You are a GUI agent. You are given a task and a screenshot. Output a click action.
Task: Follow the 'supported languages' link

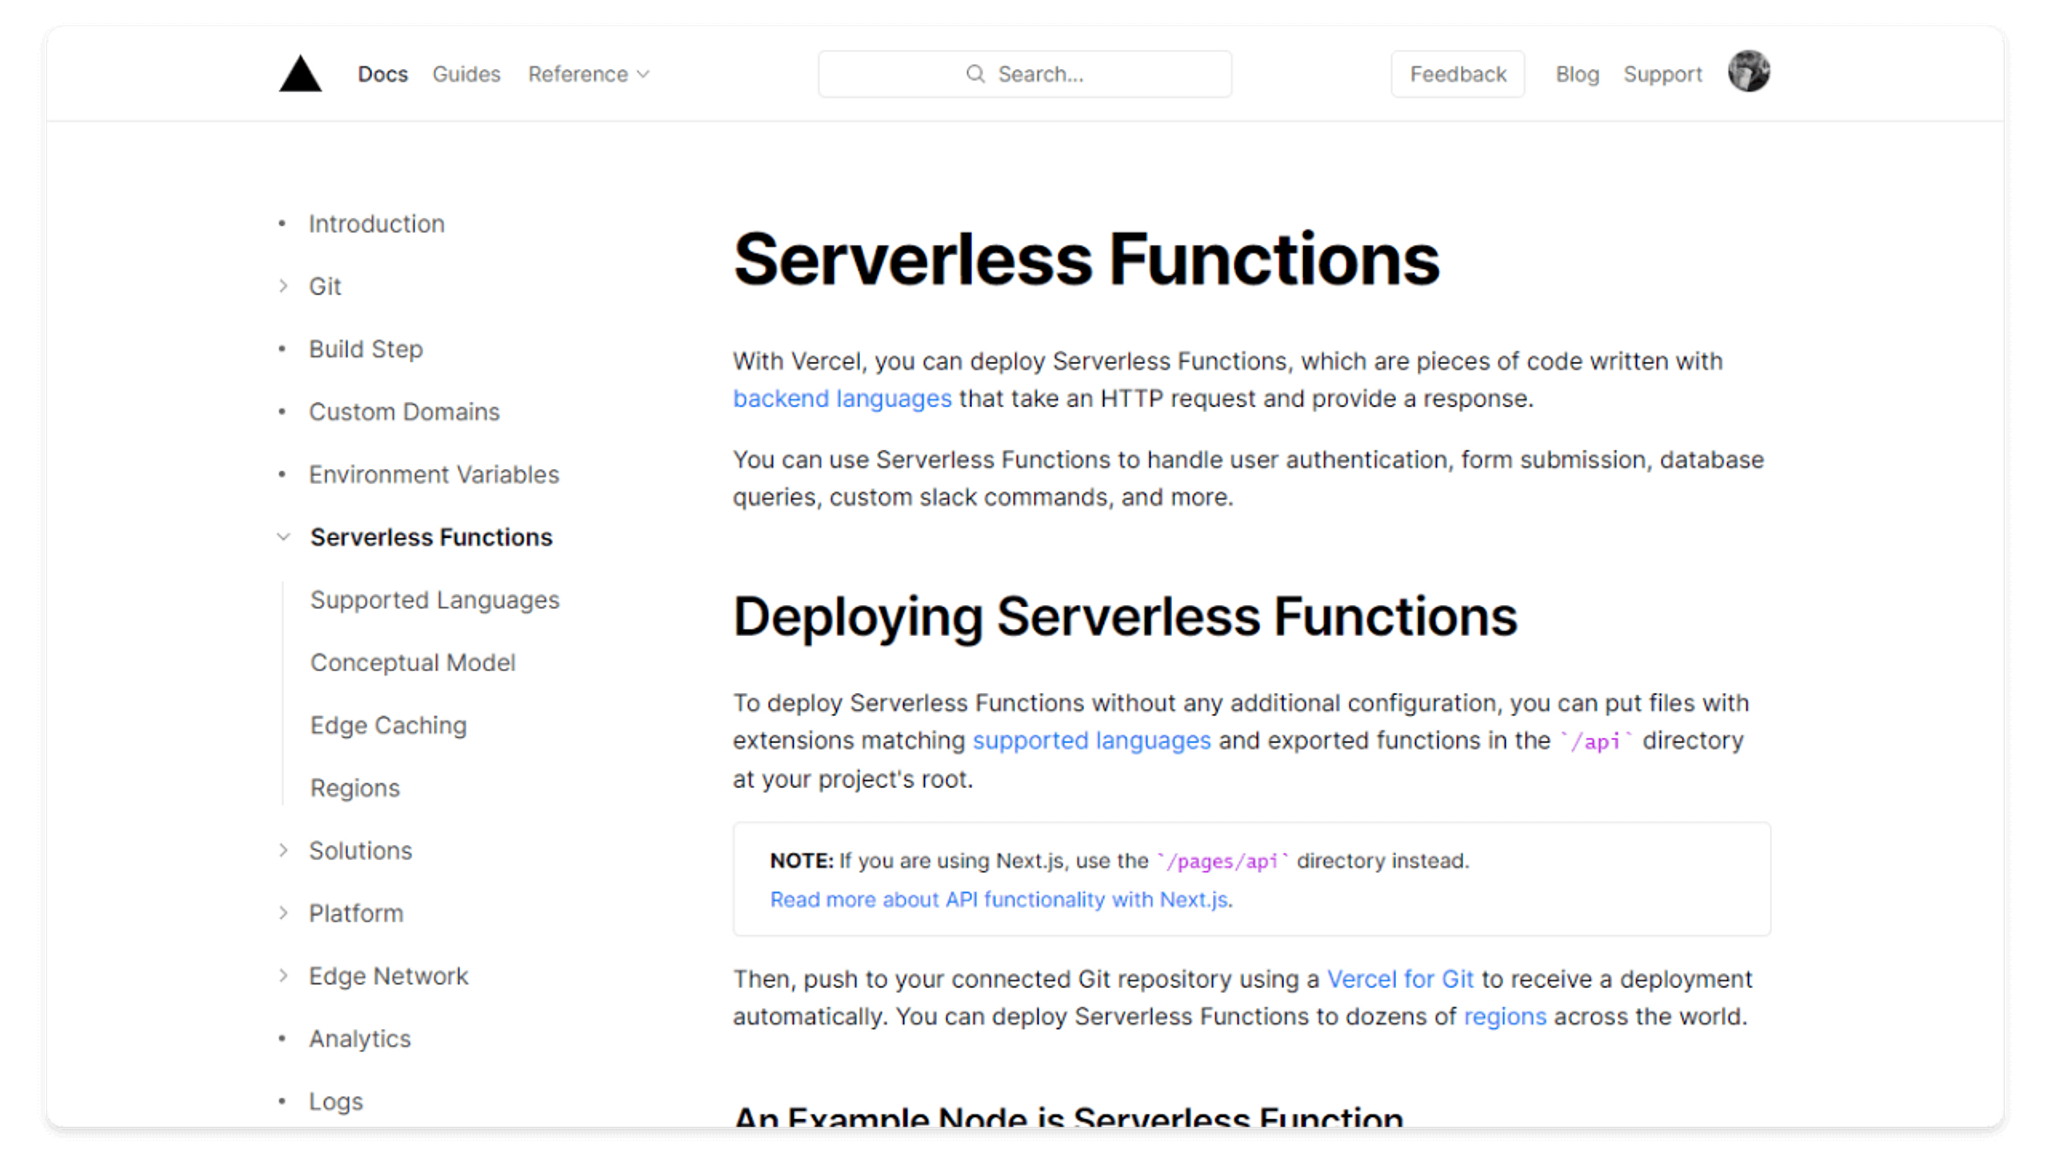(1092, 741)
